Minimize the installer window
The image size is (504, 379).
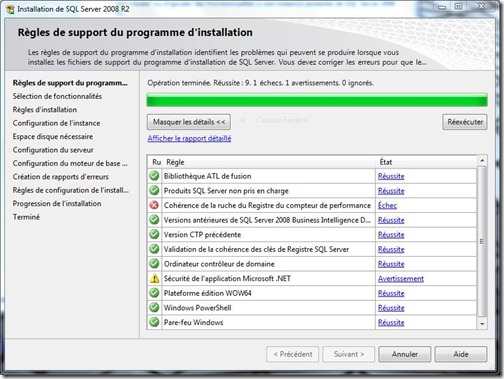coord(442,7)
